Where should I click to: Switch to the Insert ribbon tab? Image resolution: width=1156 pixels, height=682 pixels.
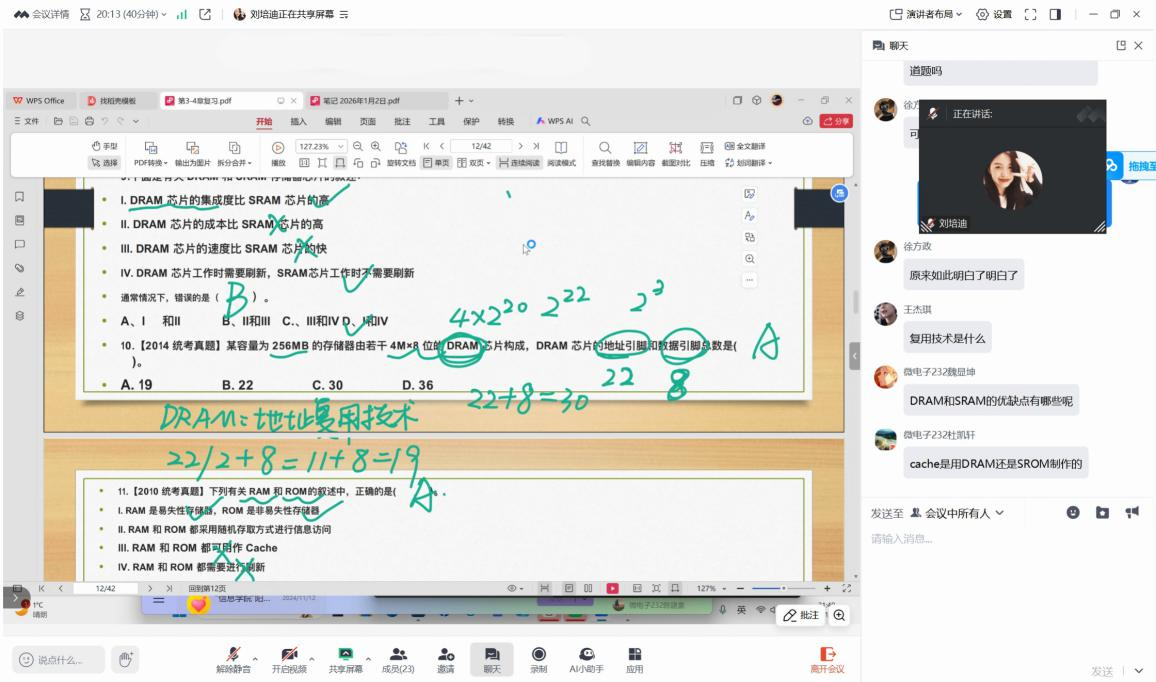[x=298, y=121]
